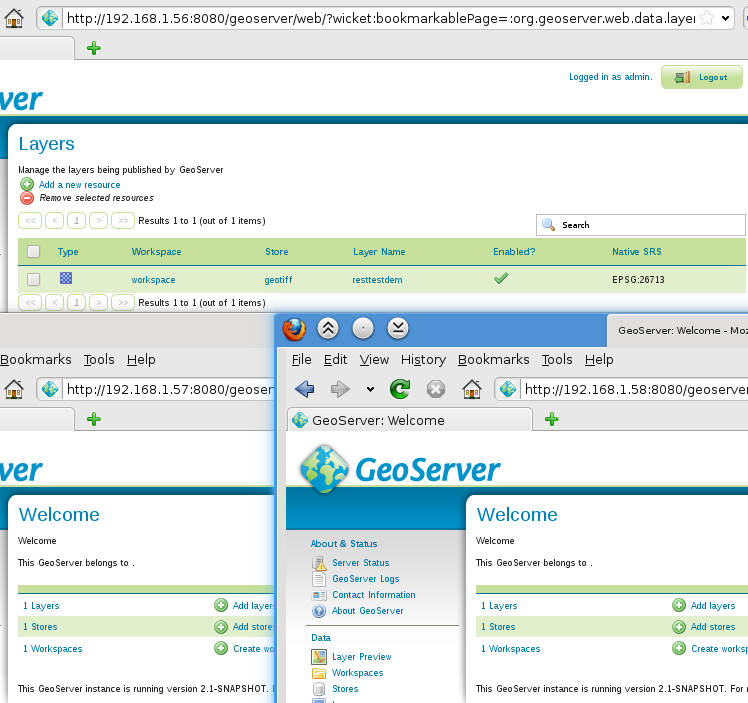The width and height of the screenshot is (748, 703).
Task: Open the resttestdem layer link
Action: coord(377,279)
